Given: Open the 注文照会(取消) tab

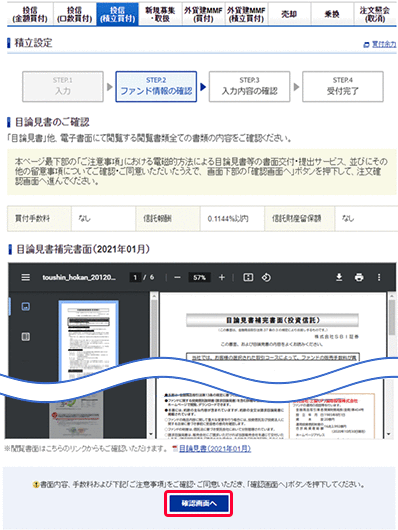Looking at the screenshot, I should point(375,14).
